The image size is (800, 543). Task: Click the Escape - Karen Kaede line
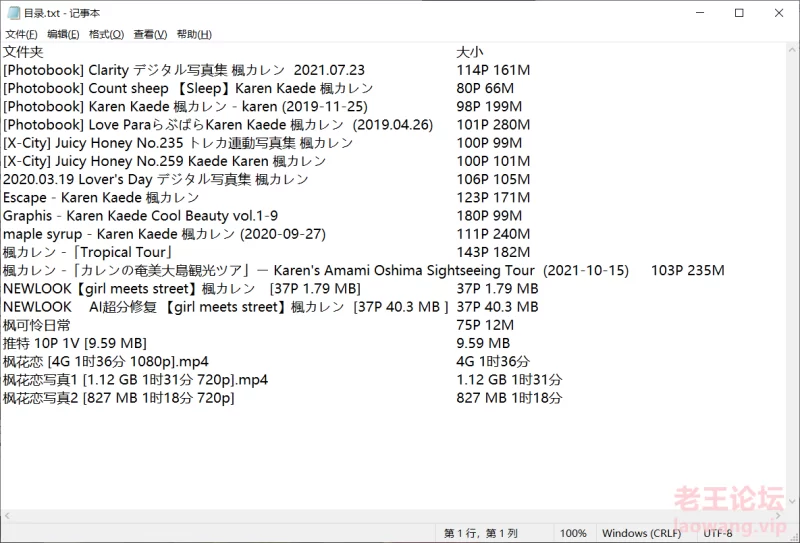(101, 198)
